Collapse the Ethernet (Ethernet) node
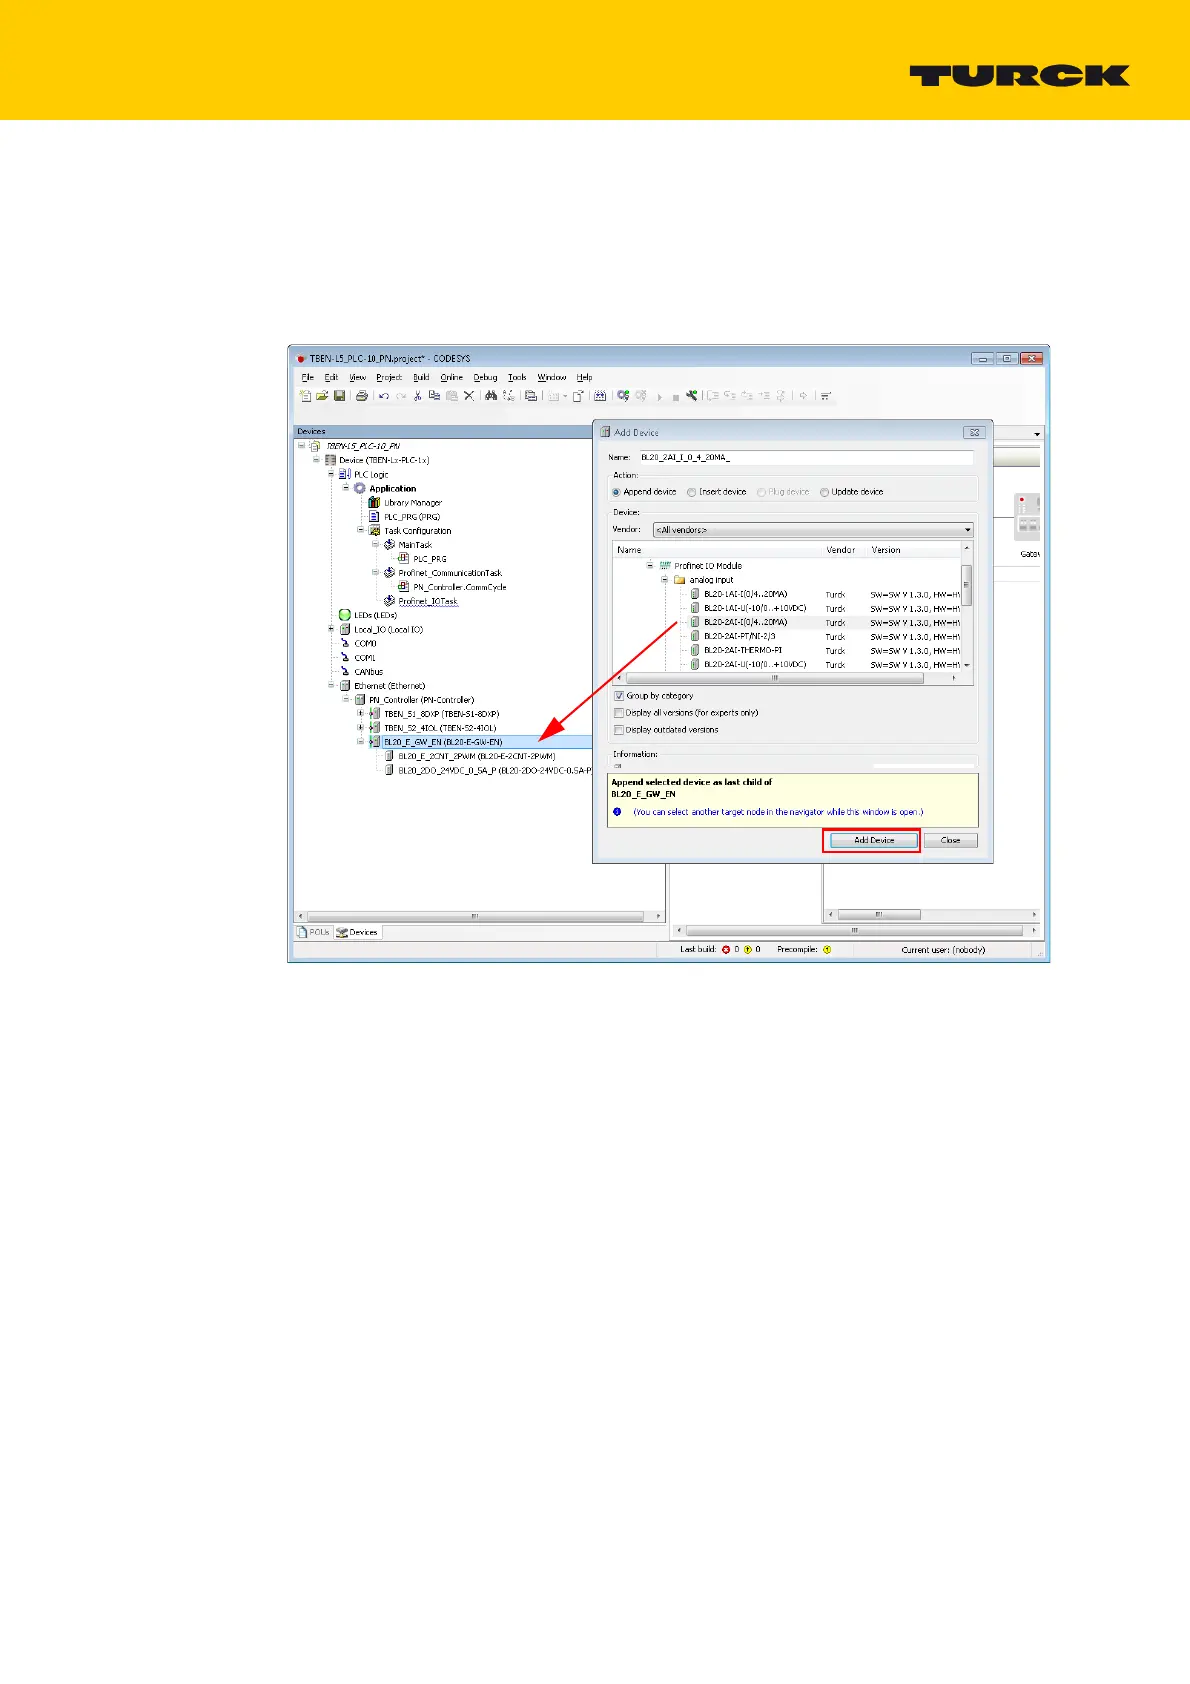 point(331,686)
